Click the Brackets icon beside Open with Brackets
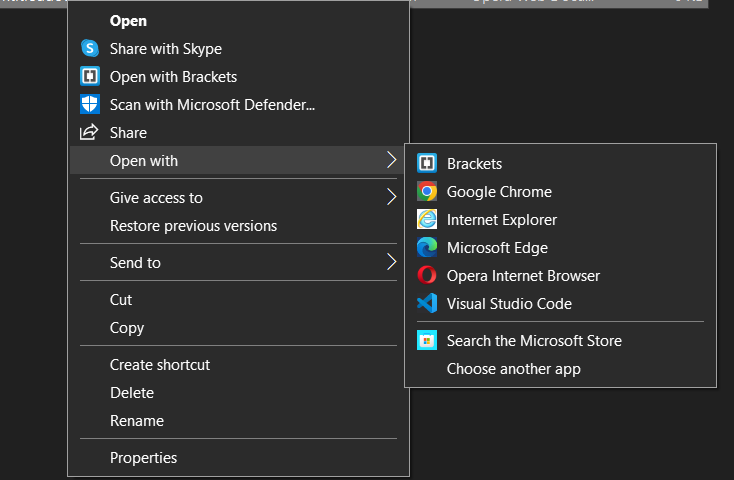Viewport: 734px width, 480px height. [90, 77]
